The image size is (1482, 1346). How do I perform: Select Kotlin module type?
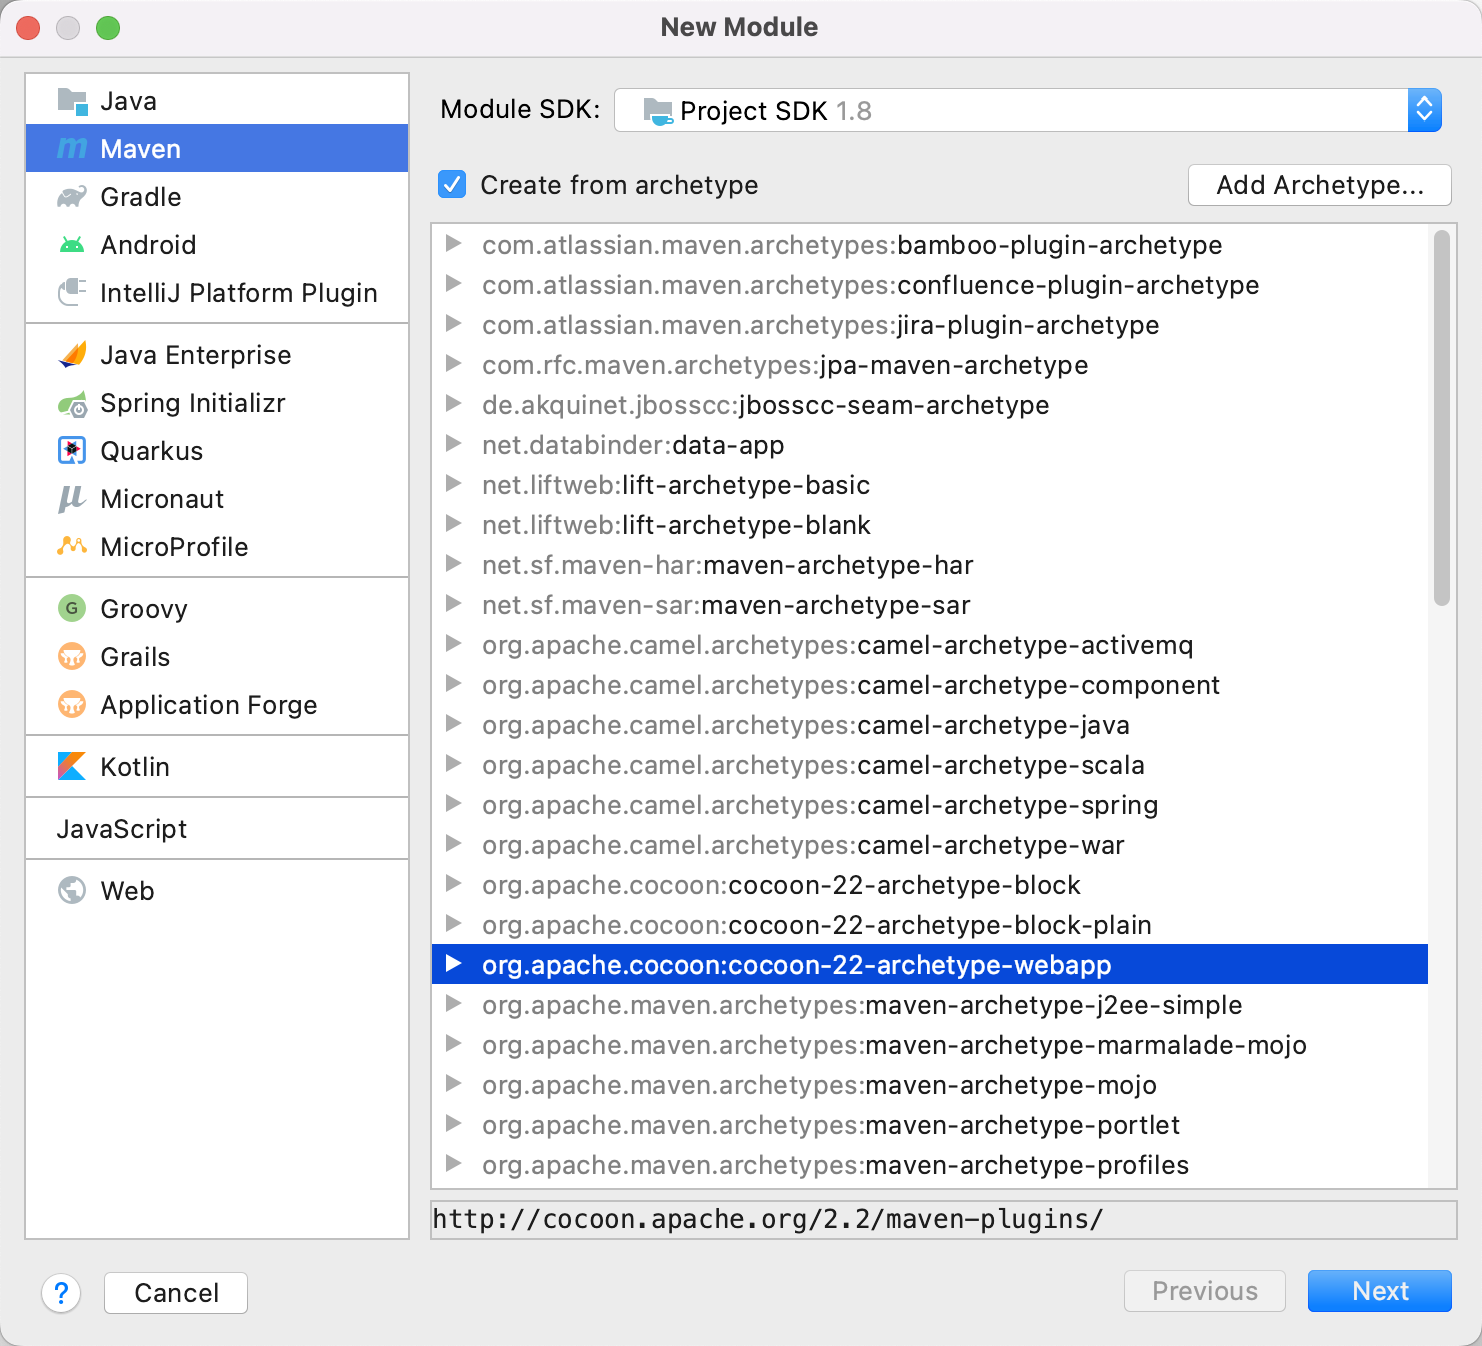pos(217,767)
